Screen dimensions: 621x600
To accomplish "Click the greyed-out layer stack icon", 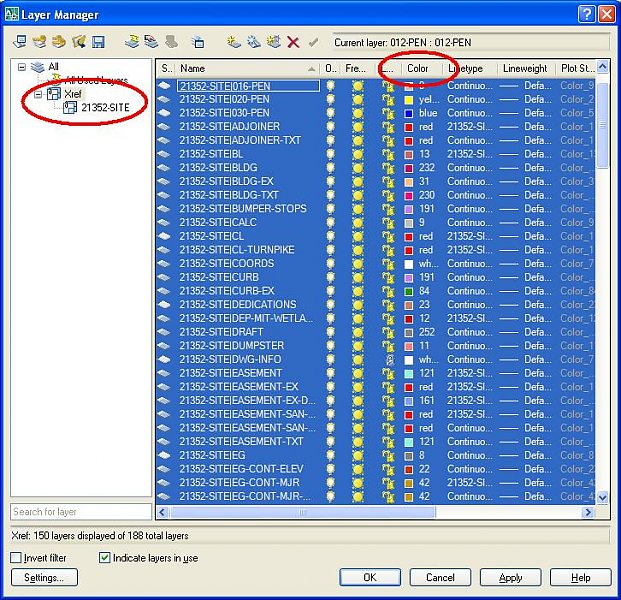I will [x=171, y=42].
